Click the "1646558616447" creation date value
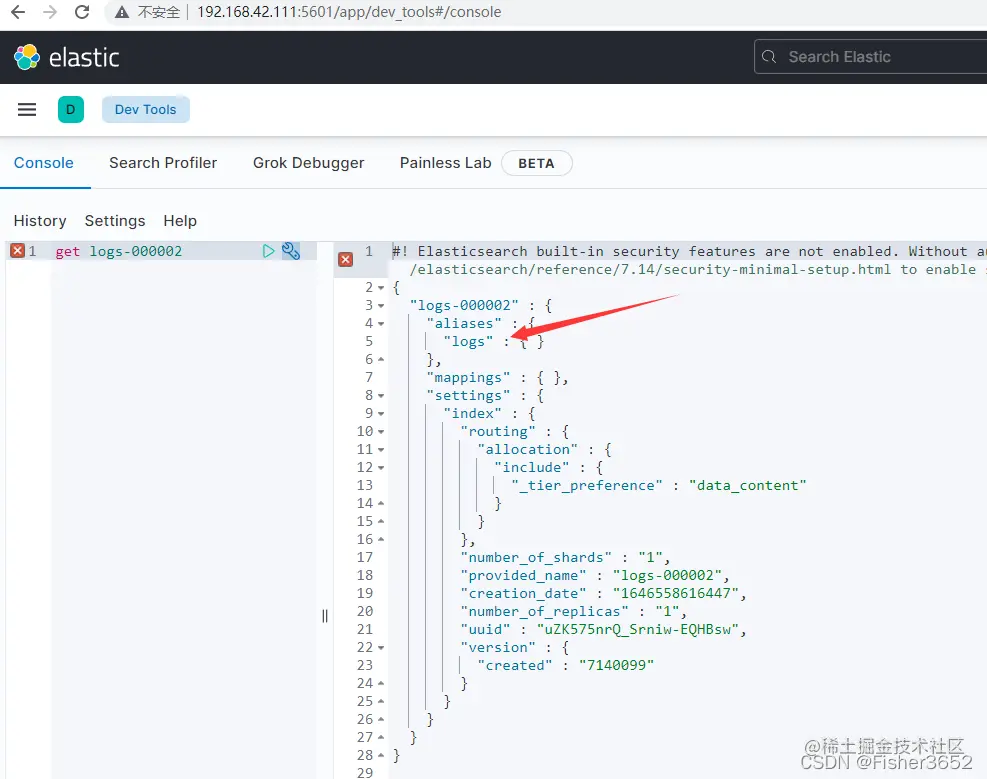Image resolution: width=987 pixels, height=779 pixels. [x=675, y=593]
